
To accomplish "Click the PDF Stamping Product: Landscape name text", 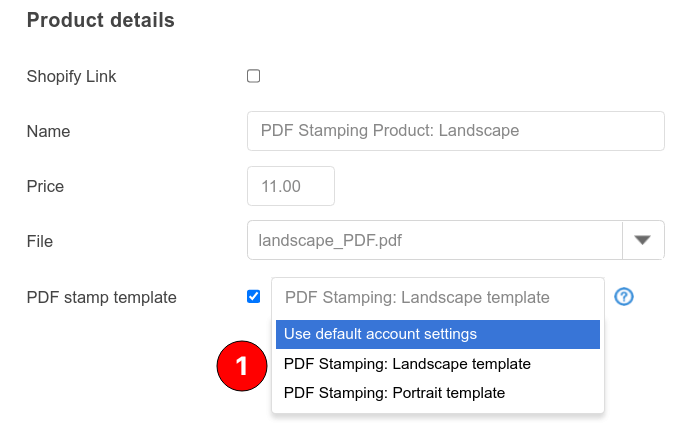I will (x=389, y=131).
